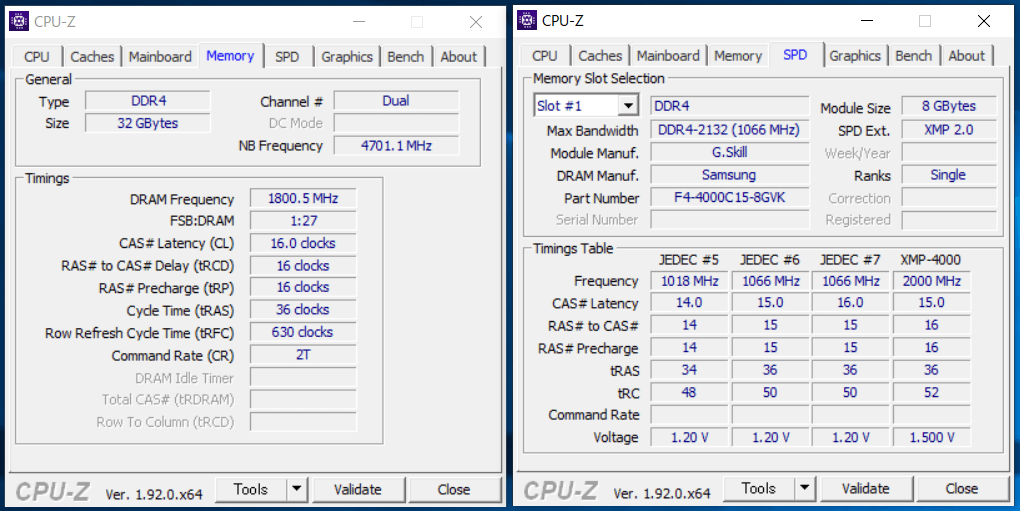Click Validate button in right window
Image resolution: width=1020 pixels, height=511 pixels.
click(866, 488)
